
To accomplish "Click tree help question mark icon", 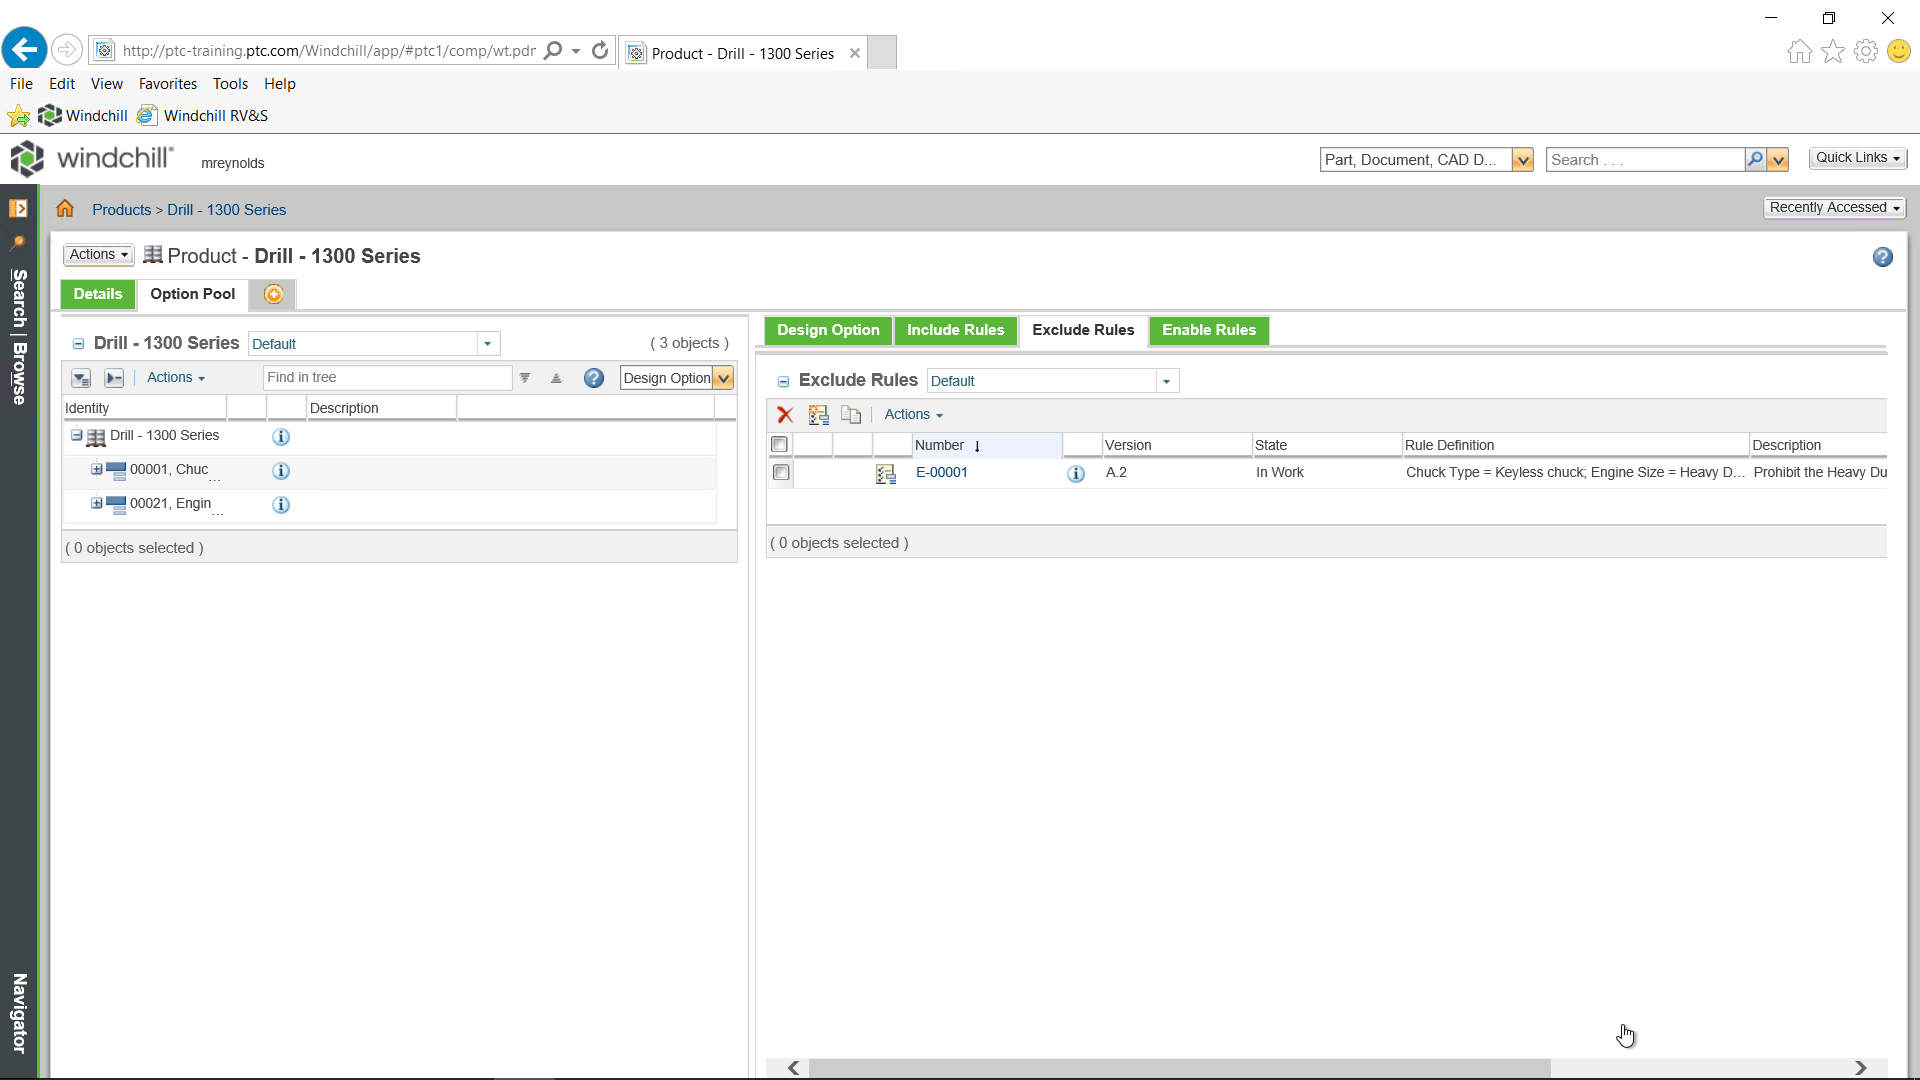I will pos(594,378).
